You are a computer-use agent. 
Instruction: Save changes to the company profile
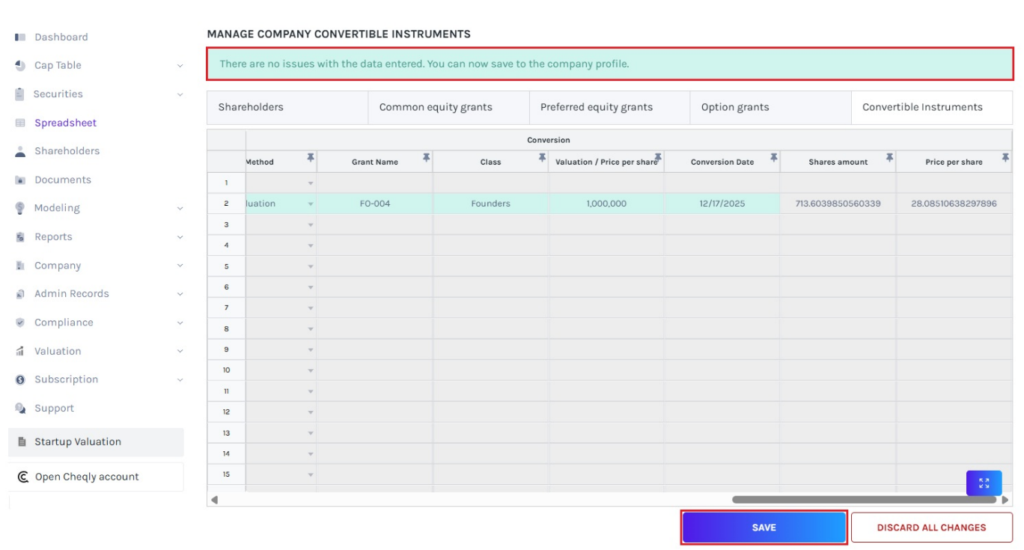(x=764, y=527)
